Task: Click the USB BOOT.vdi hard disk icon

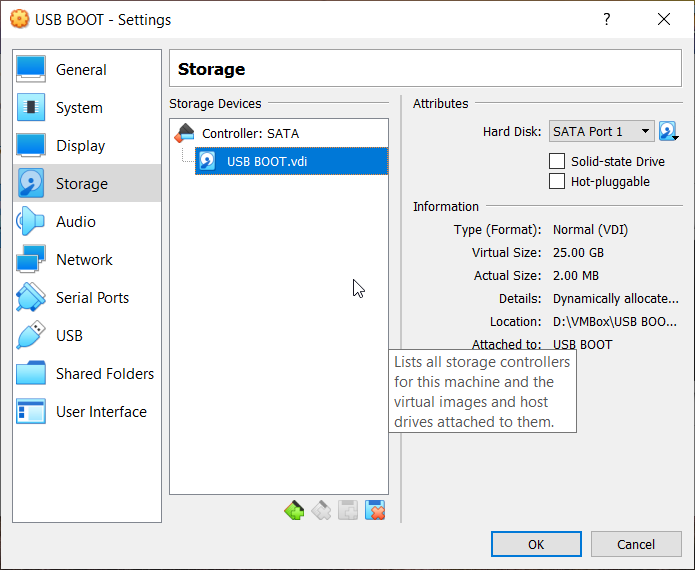Action: point(208,161)
